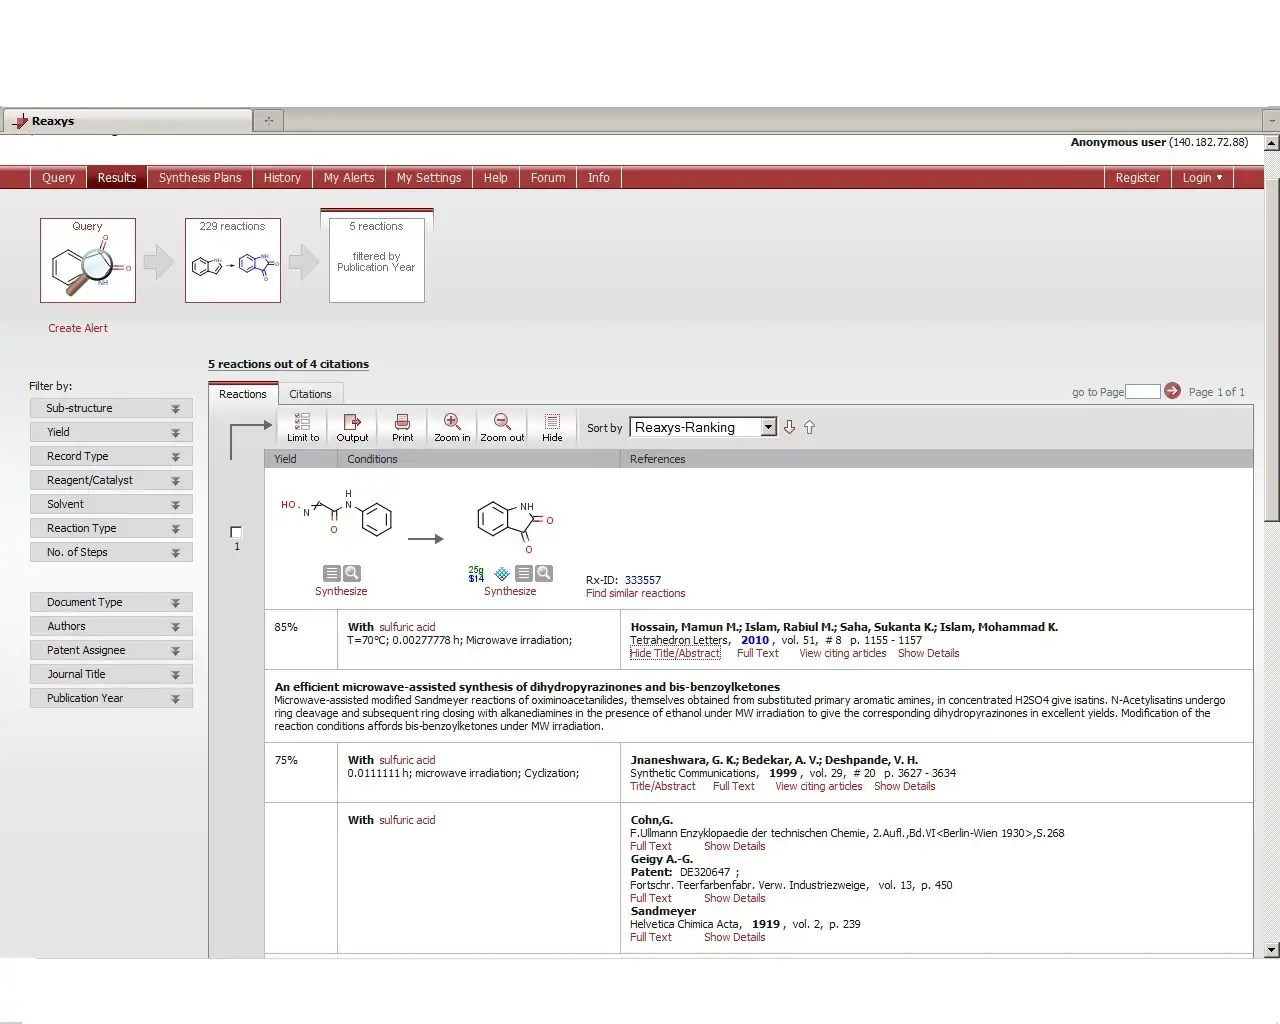
Task: Click the red go-to-page arrow button
Action: pos(1172,391)
